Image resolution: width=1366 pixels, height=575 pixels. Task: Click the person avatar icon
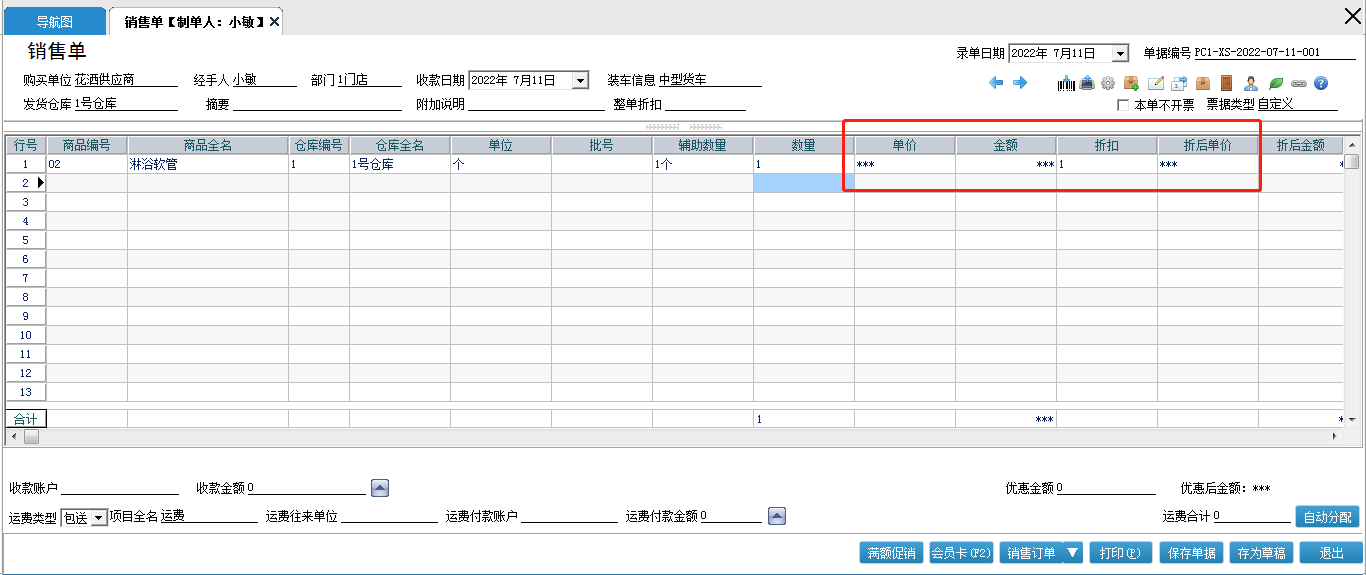tap(1251, 84)
